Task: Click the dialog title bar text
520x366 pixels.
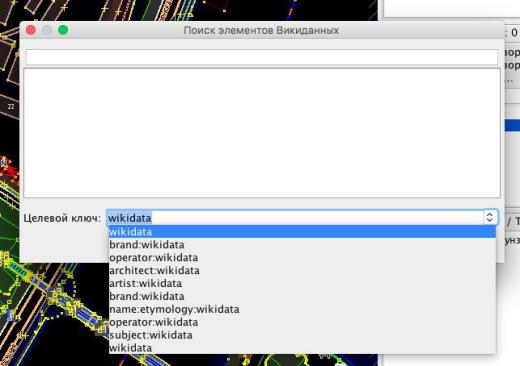Action: pyautogui.click(x=261, y=30)
